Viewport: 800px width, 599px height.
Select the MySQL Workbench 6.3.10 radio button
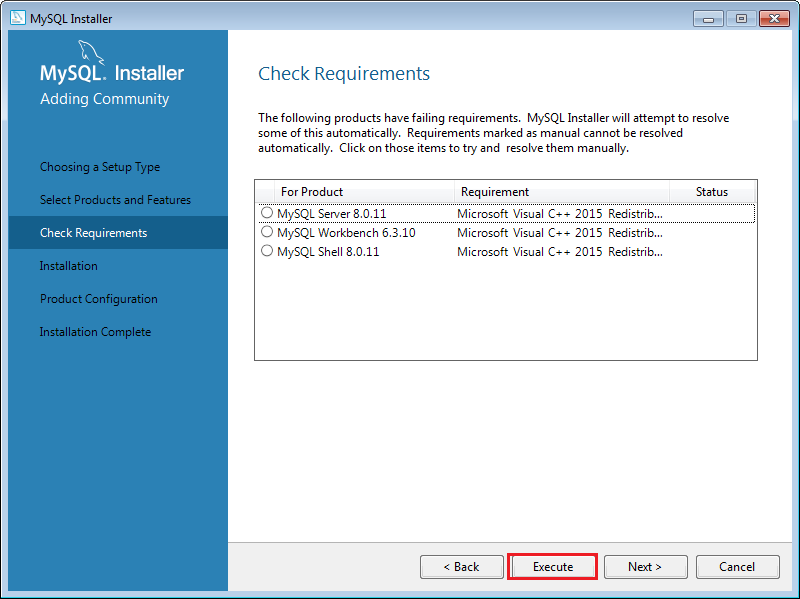(x=267, y=232)
